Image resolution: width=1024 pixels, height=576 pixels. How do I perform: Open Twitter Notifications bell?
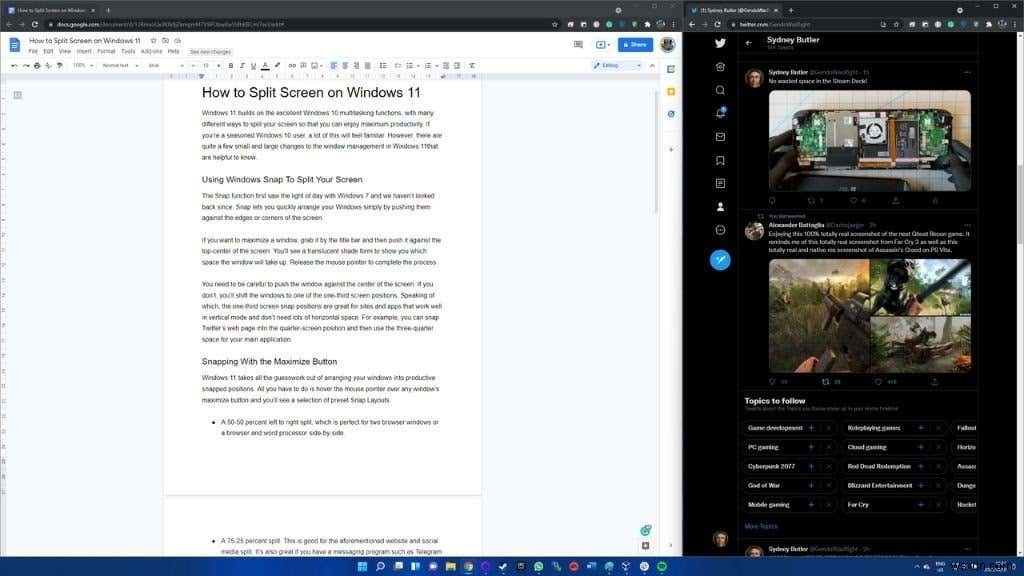(720, 113)
